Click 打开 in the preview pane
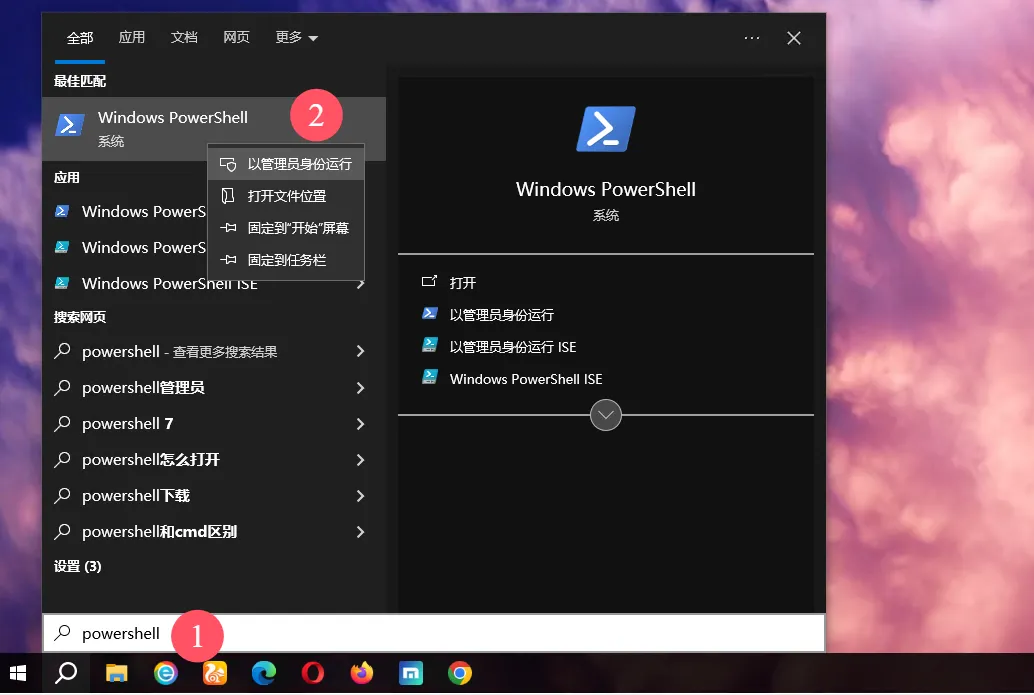1034x695 pixels. click(462, 283)
